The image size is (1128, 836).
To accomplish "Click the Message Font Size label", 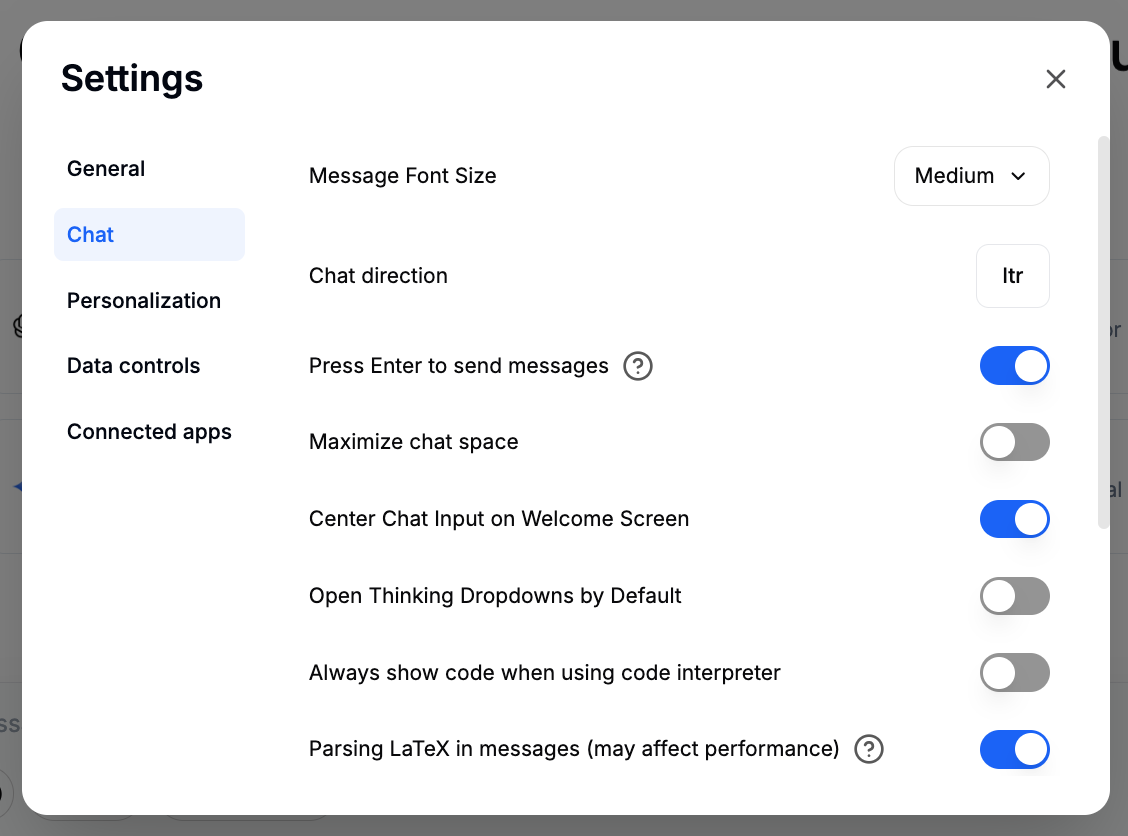I will tap(402, 176).
